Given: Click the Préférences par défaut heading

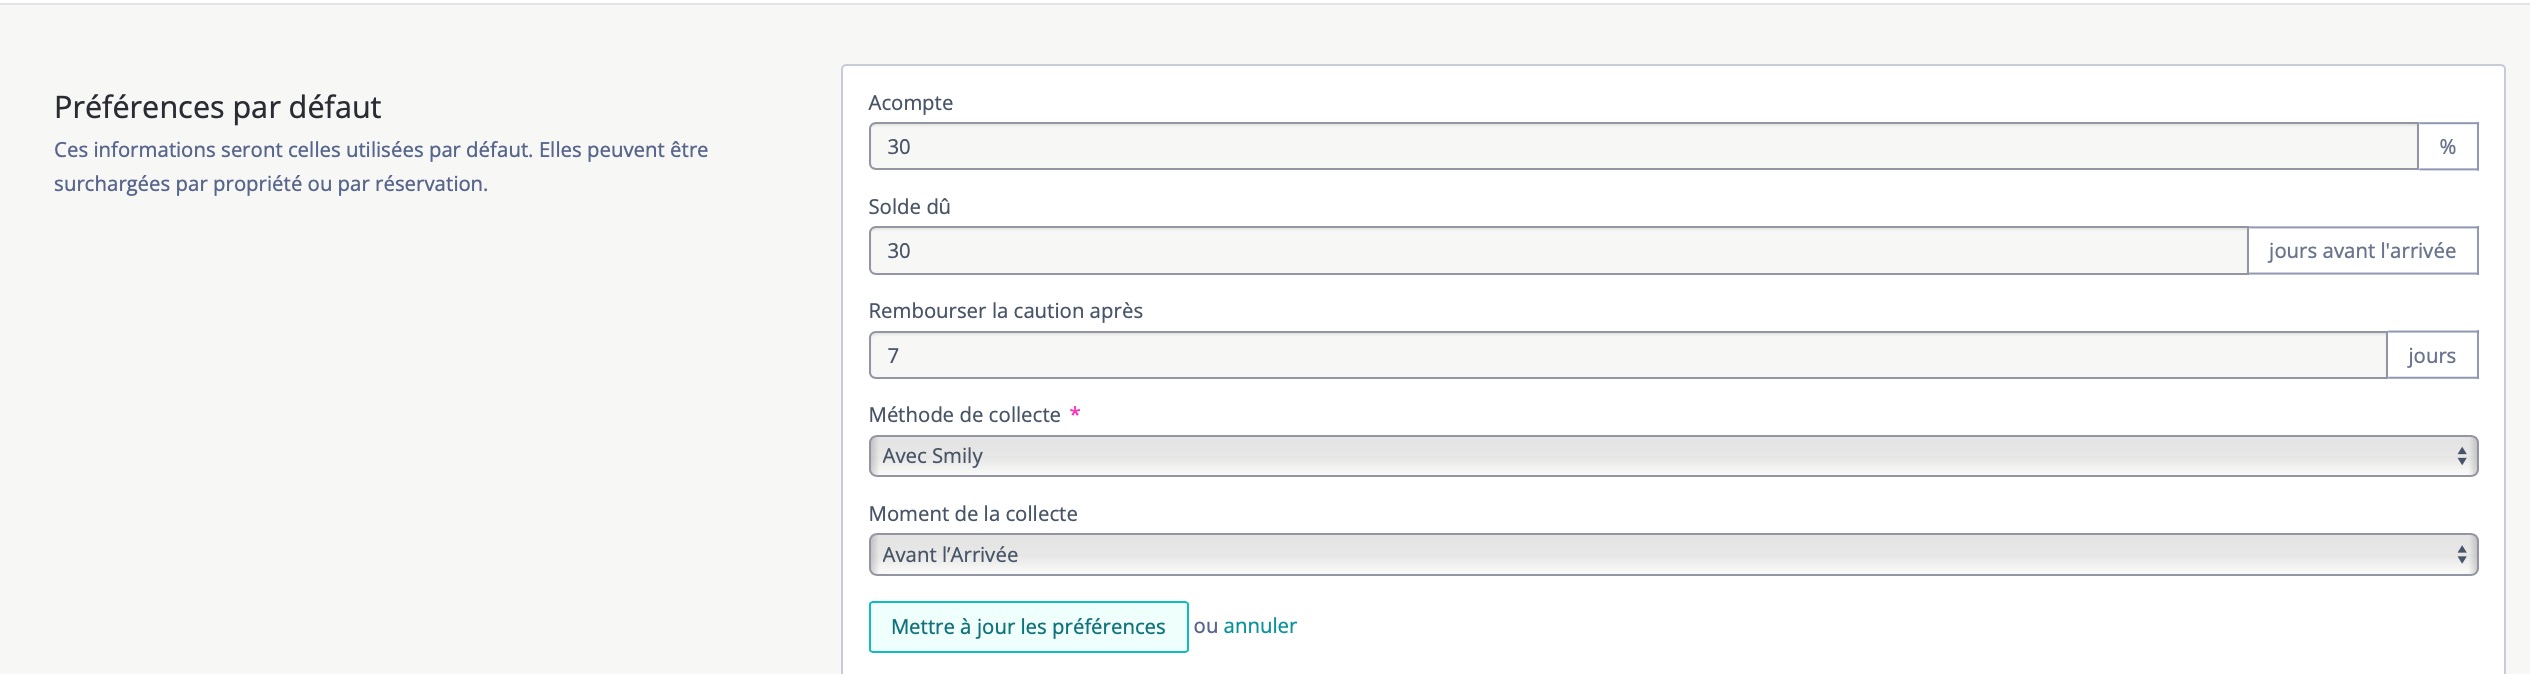Looking at the screenshot, I should [x=218, y=107].
